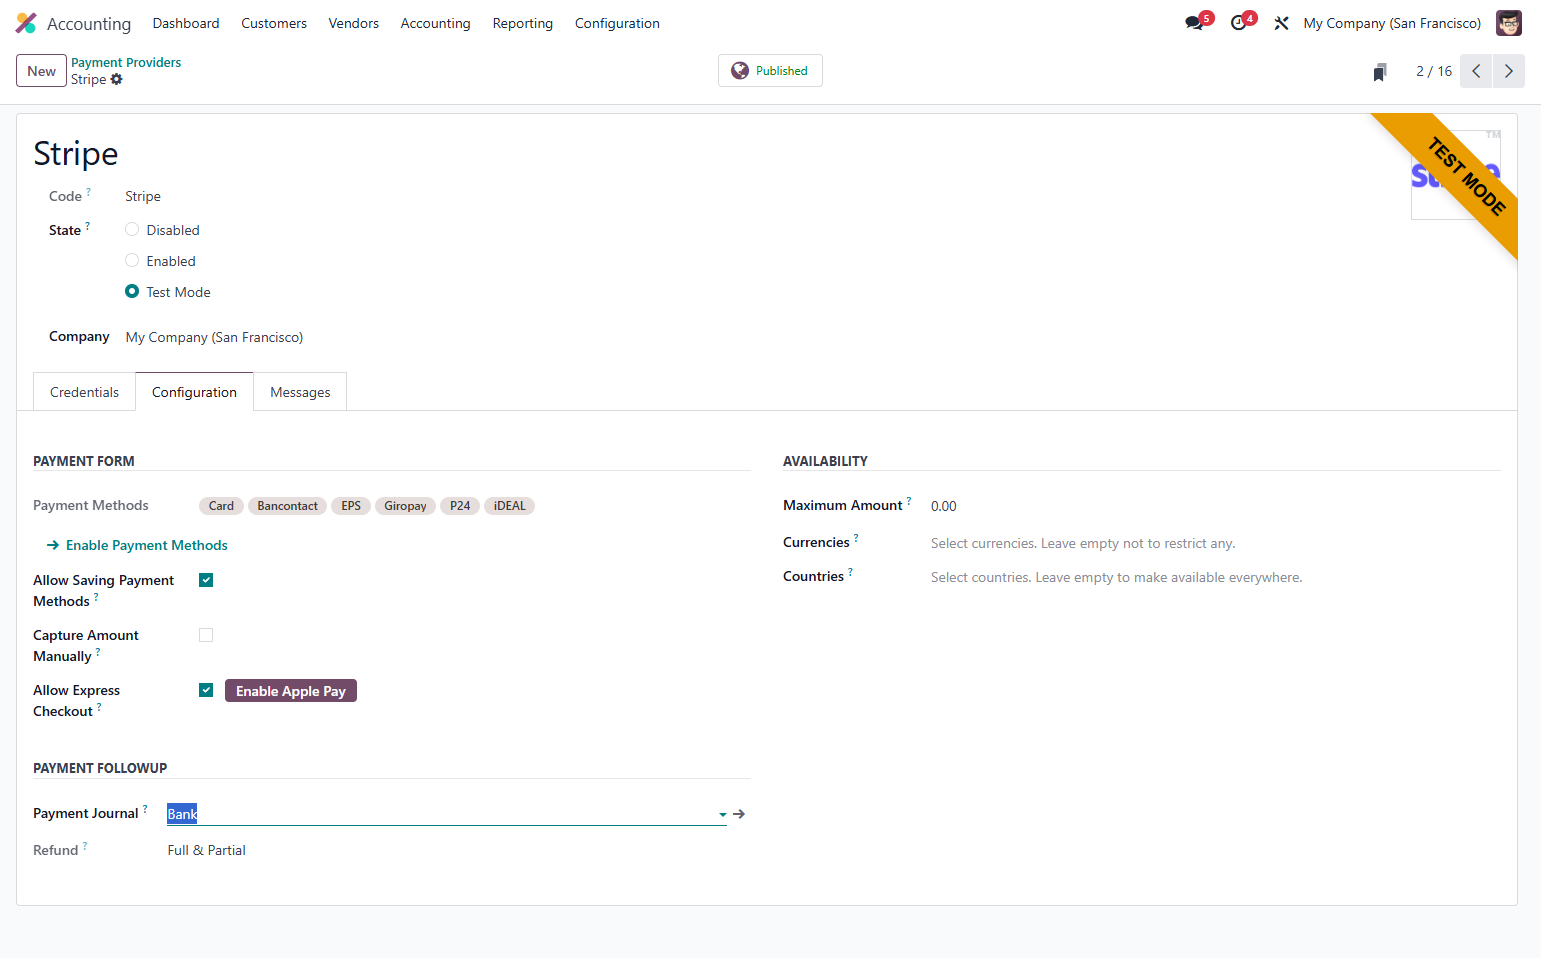Click the bookmark icon beside the pager
Image resolution: width=1541 pixels, height=958 pixels.
(1380, 71)
